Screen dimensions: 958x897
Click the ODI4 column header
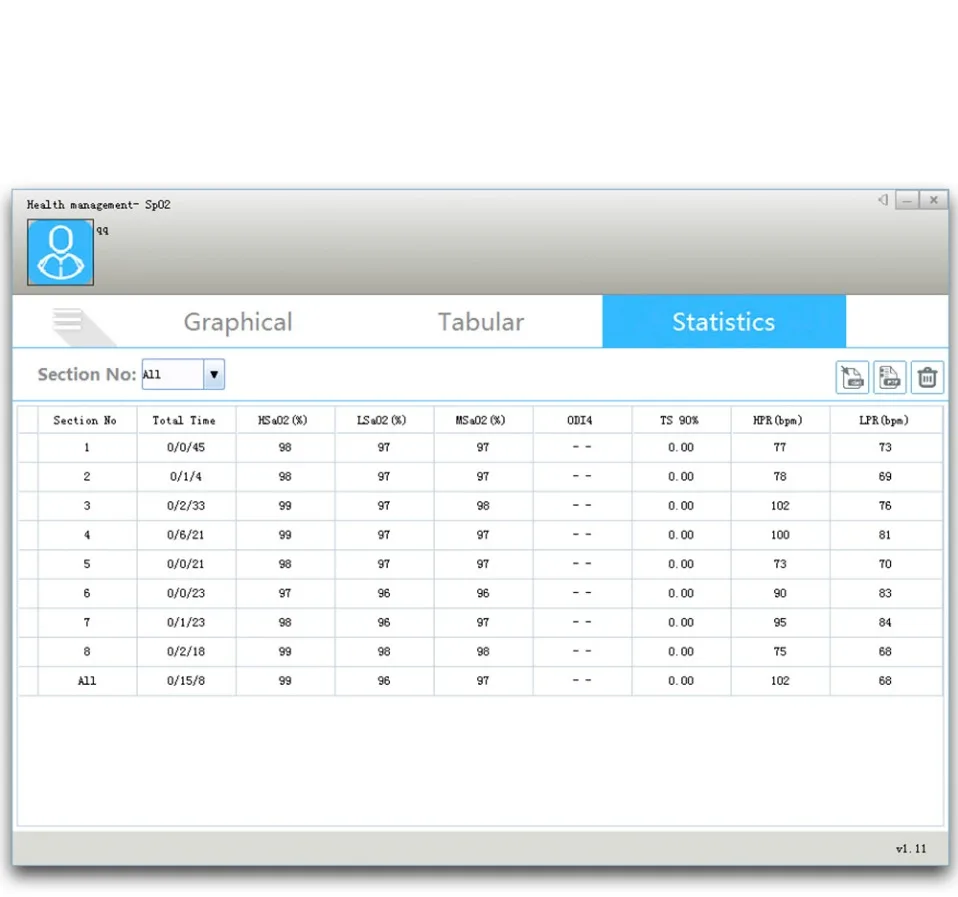click(x=580, y=420)
